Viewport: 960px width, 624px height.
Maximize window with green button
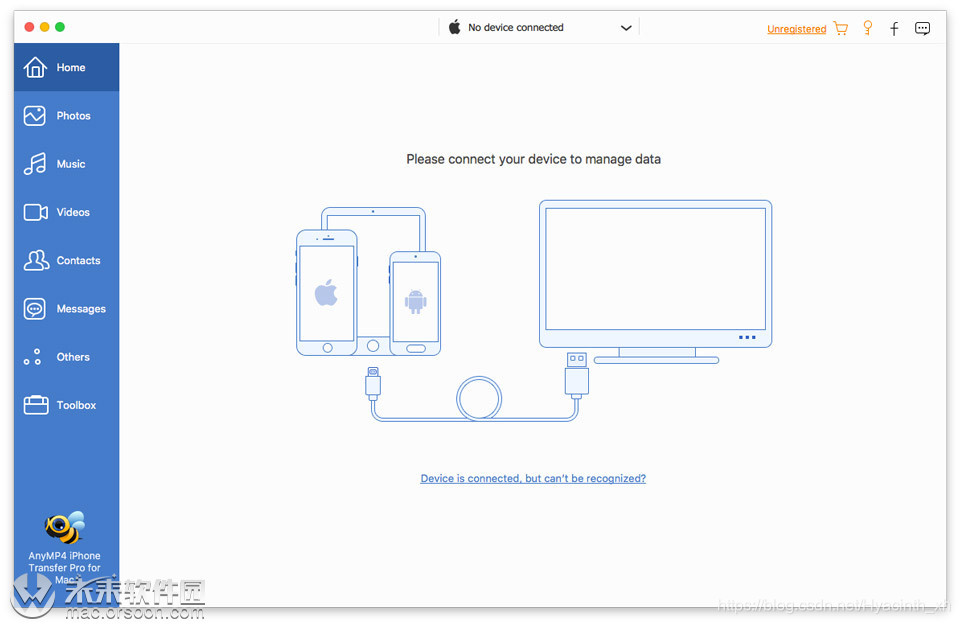click(60, 27)
